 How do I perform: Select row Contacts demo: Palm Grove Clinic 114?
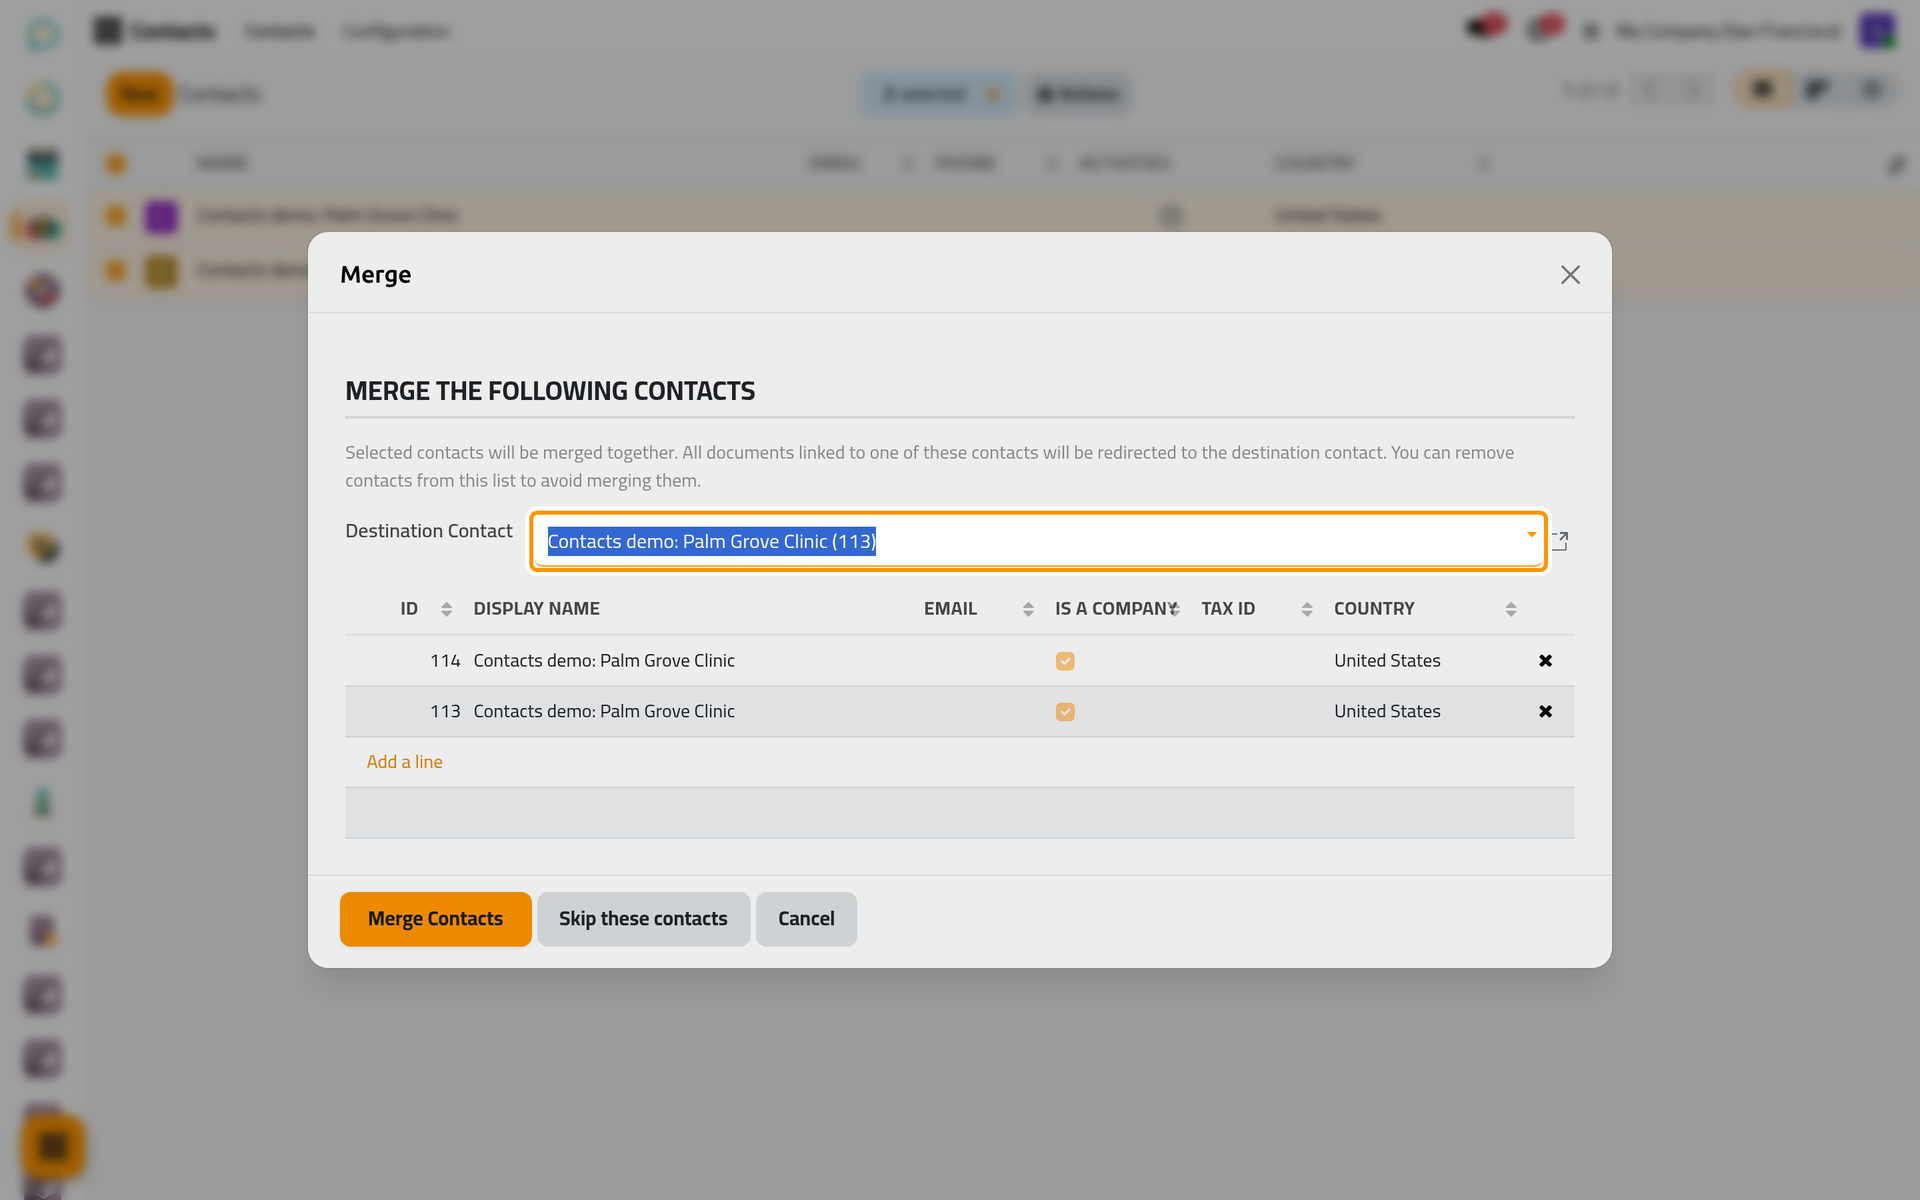pyautogui.click(x=959, y=661)
